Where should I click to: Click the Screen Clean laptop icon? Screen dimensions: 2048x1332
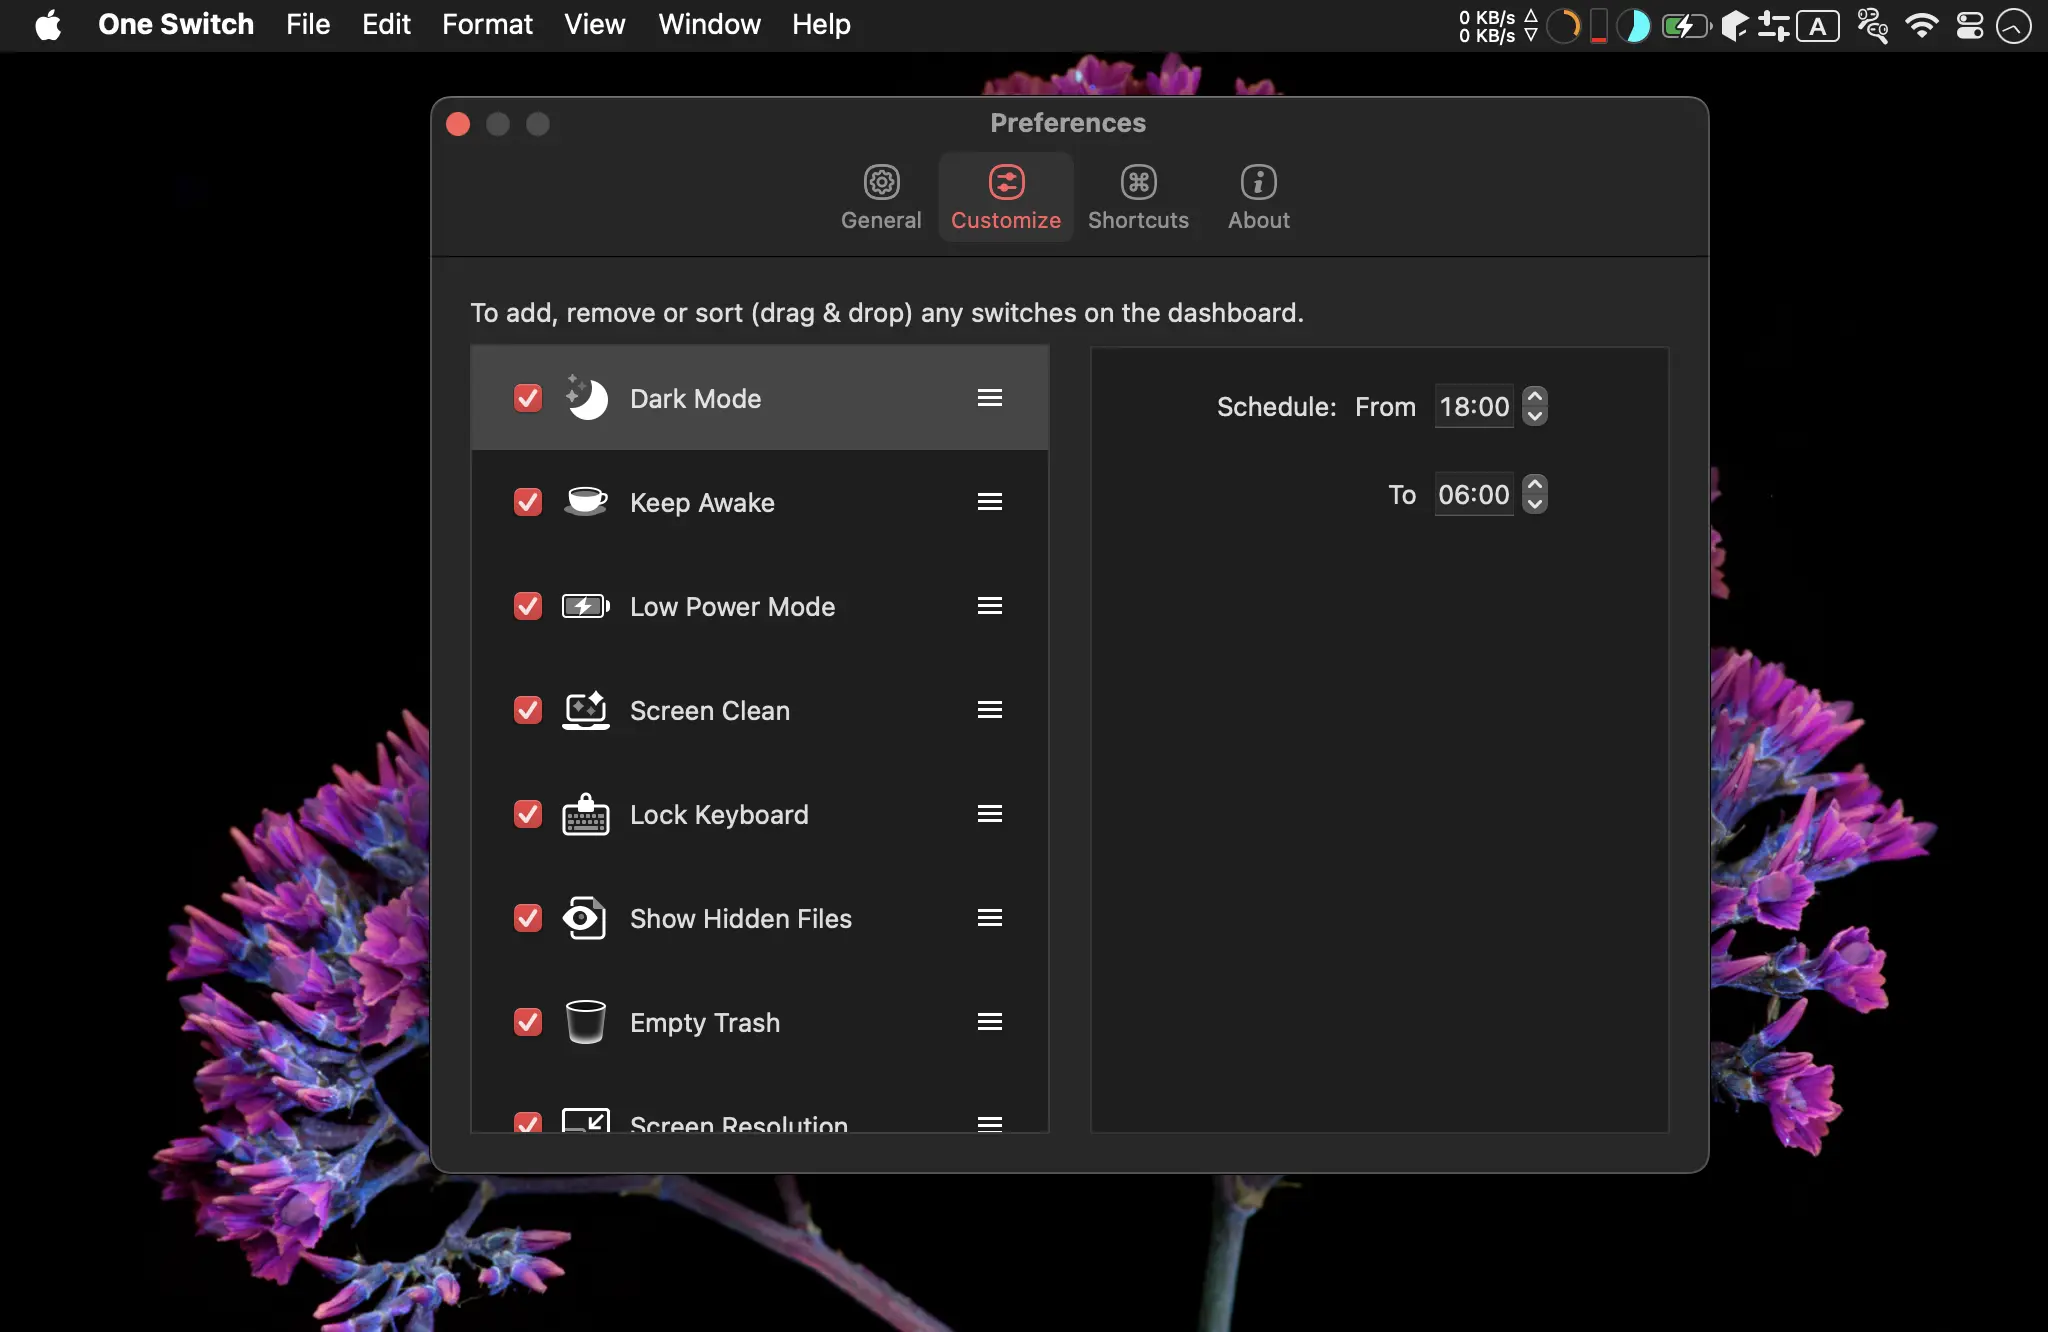pos(586,710)
